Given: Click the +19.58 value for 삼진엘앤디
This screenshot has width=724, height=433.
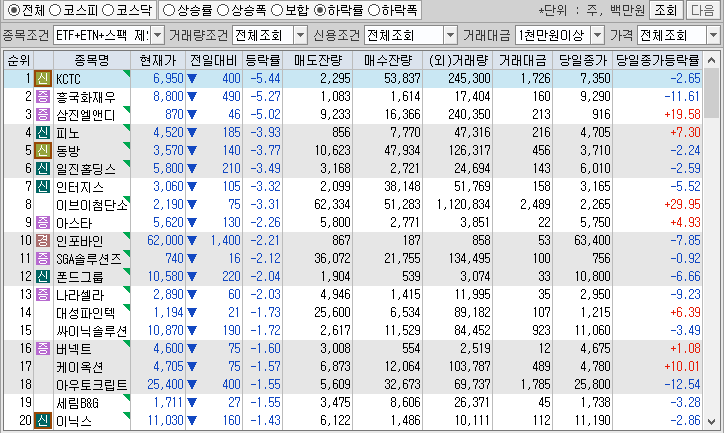Looking at the screenshot, I should (682, 114).
